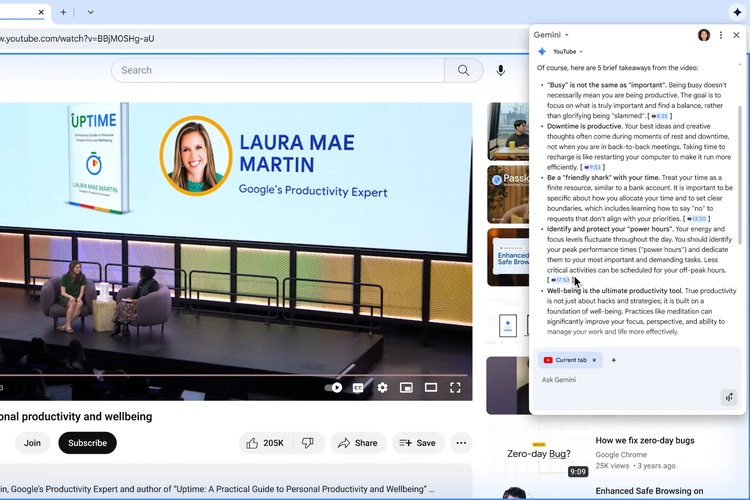This screenshot has width=750, height=500.
Task: Open the new browser tab plus button
Action: click(x=63, y=12)
